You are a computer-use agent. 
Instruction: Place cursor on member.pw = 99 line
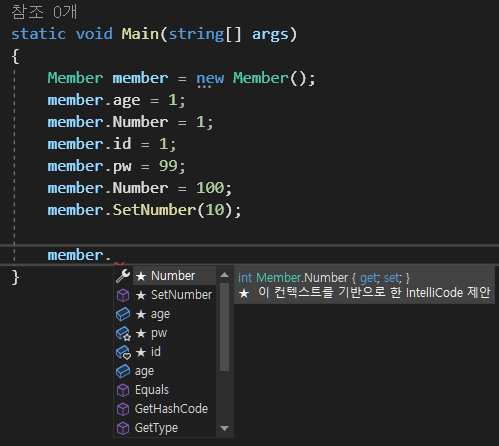(x=116, y=166)
